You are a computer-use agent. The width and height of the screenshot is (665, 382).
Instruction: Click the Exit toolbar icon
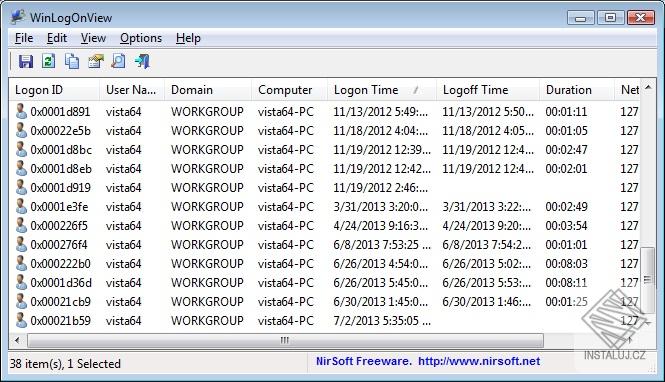click(142, 61)
